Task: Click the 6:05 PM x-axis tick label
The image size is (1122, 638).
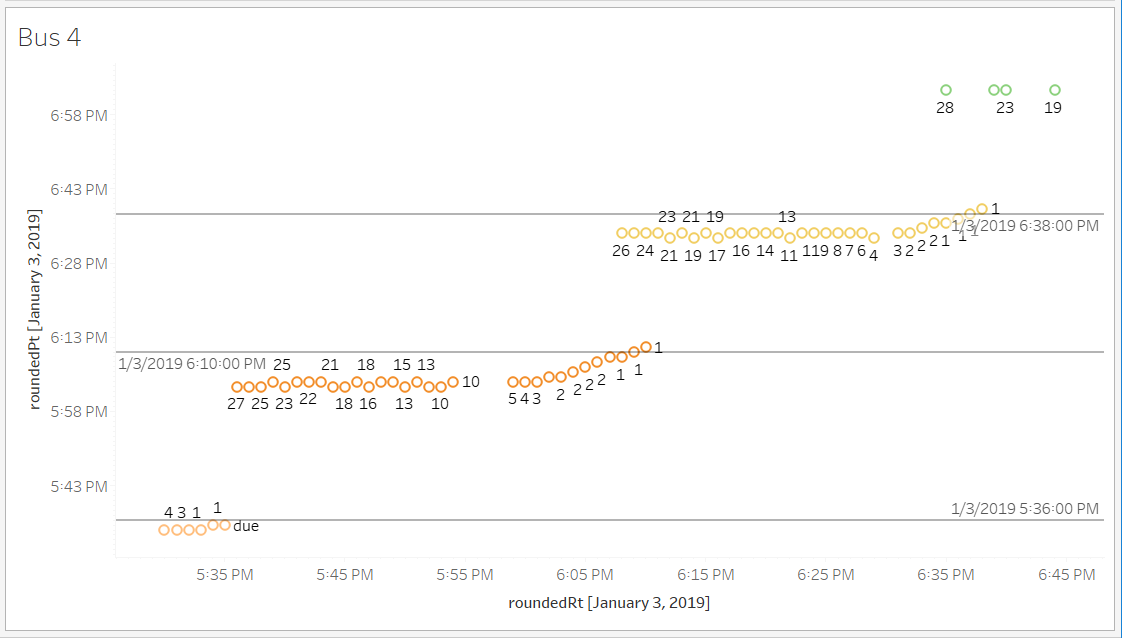Action: click(x=585, y=575)
